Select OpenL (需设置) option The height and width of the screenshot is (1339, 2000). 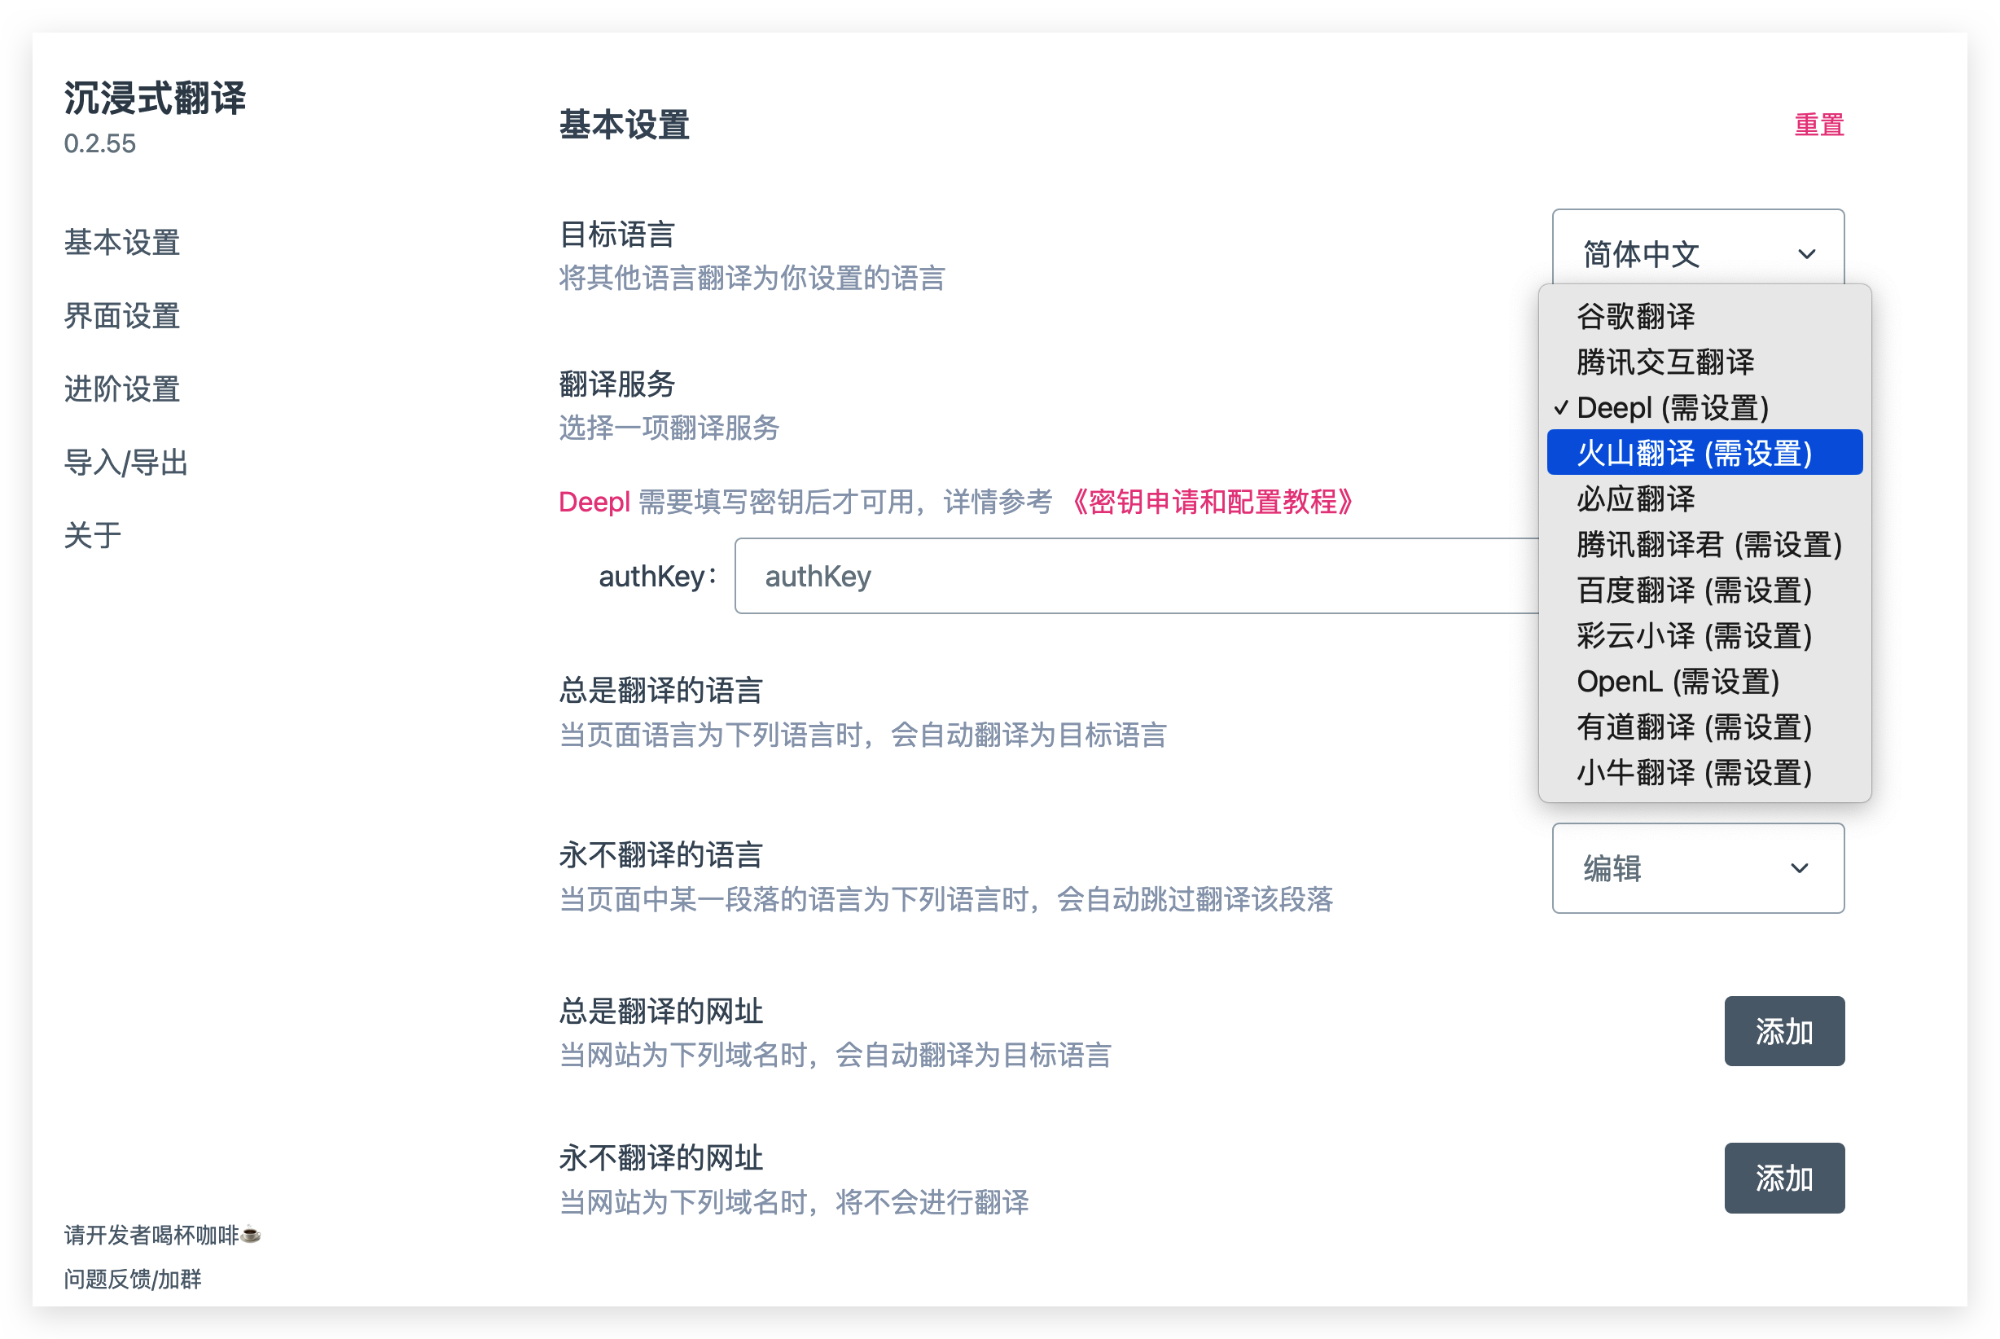coord(1705,681)
